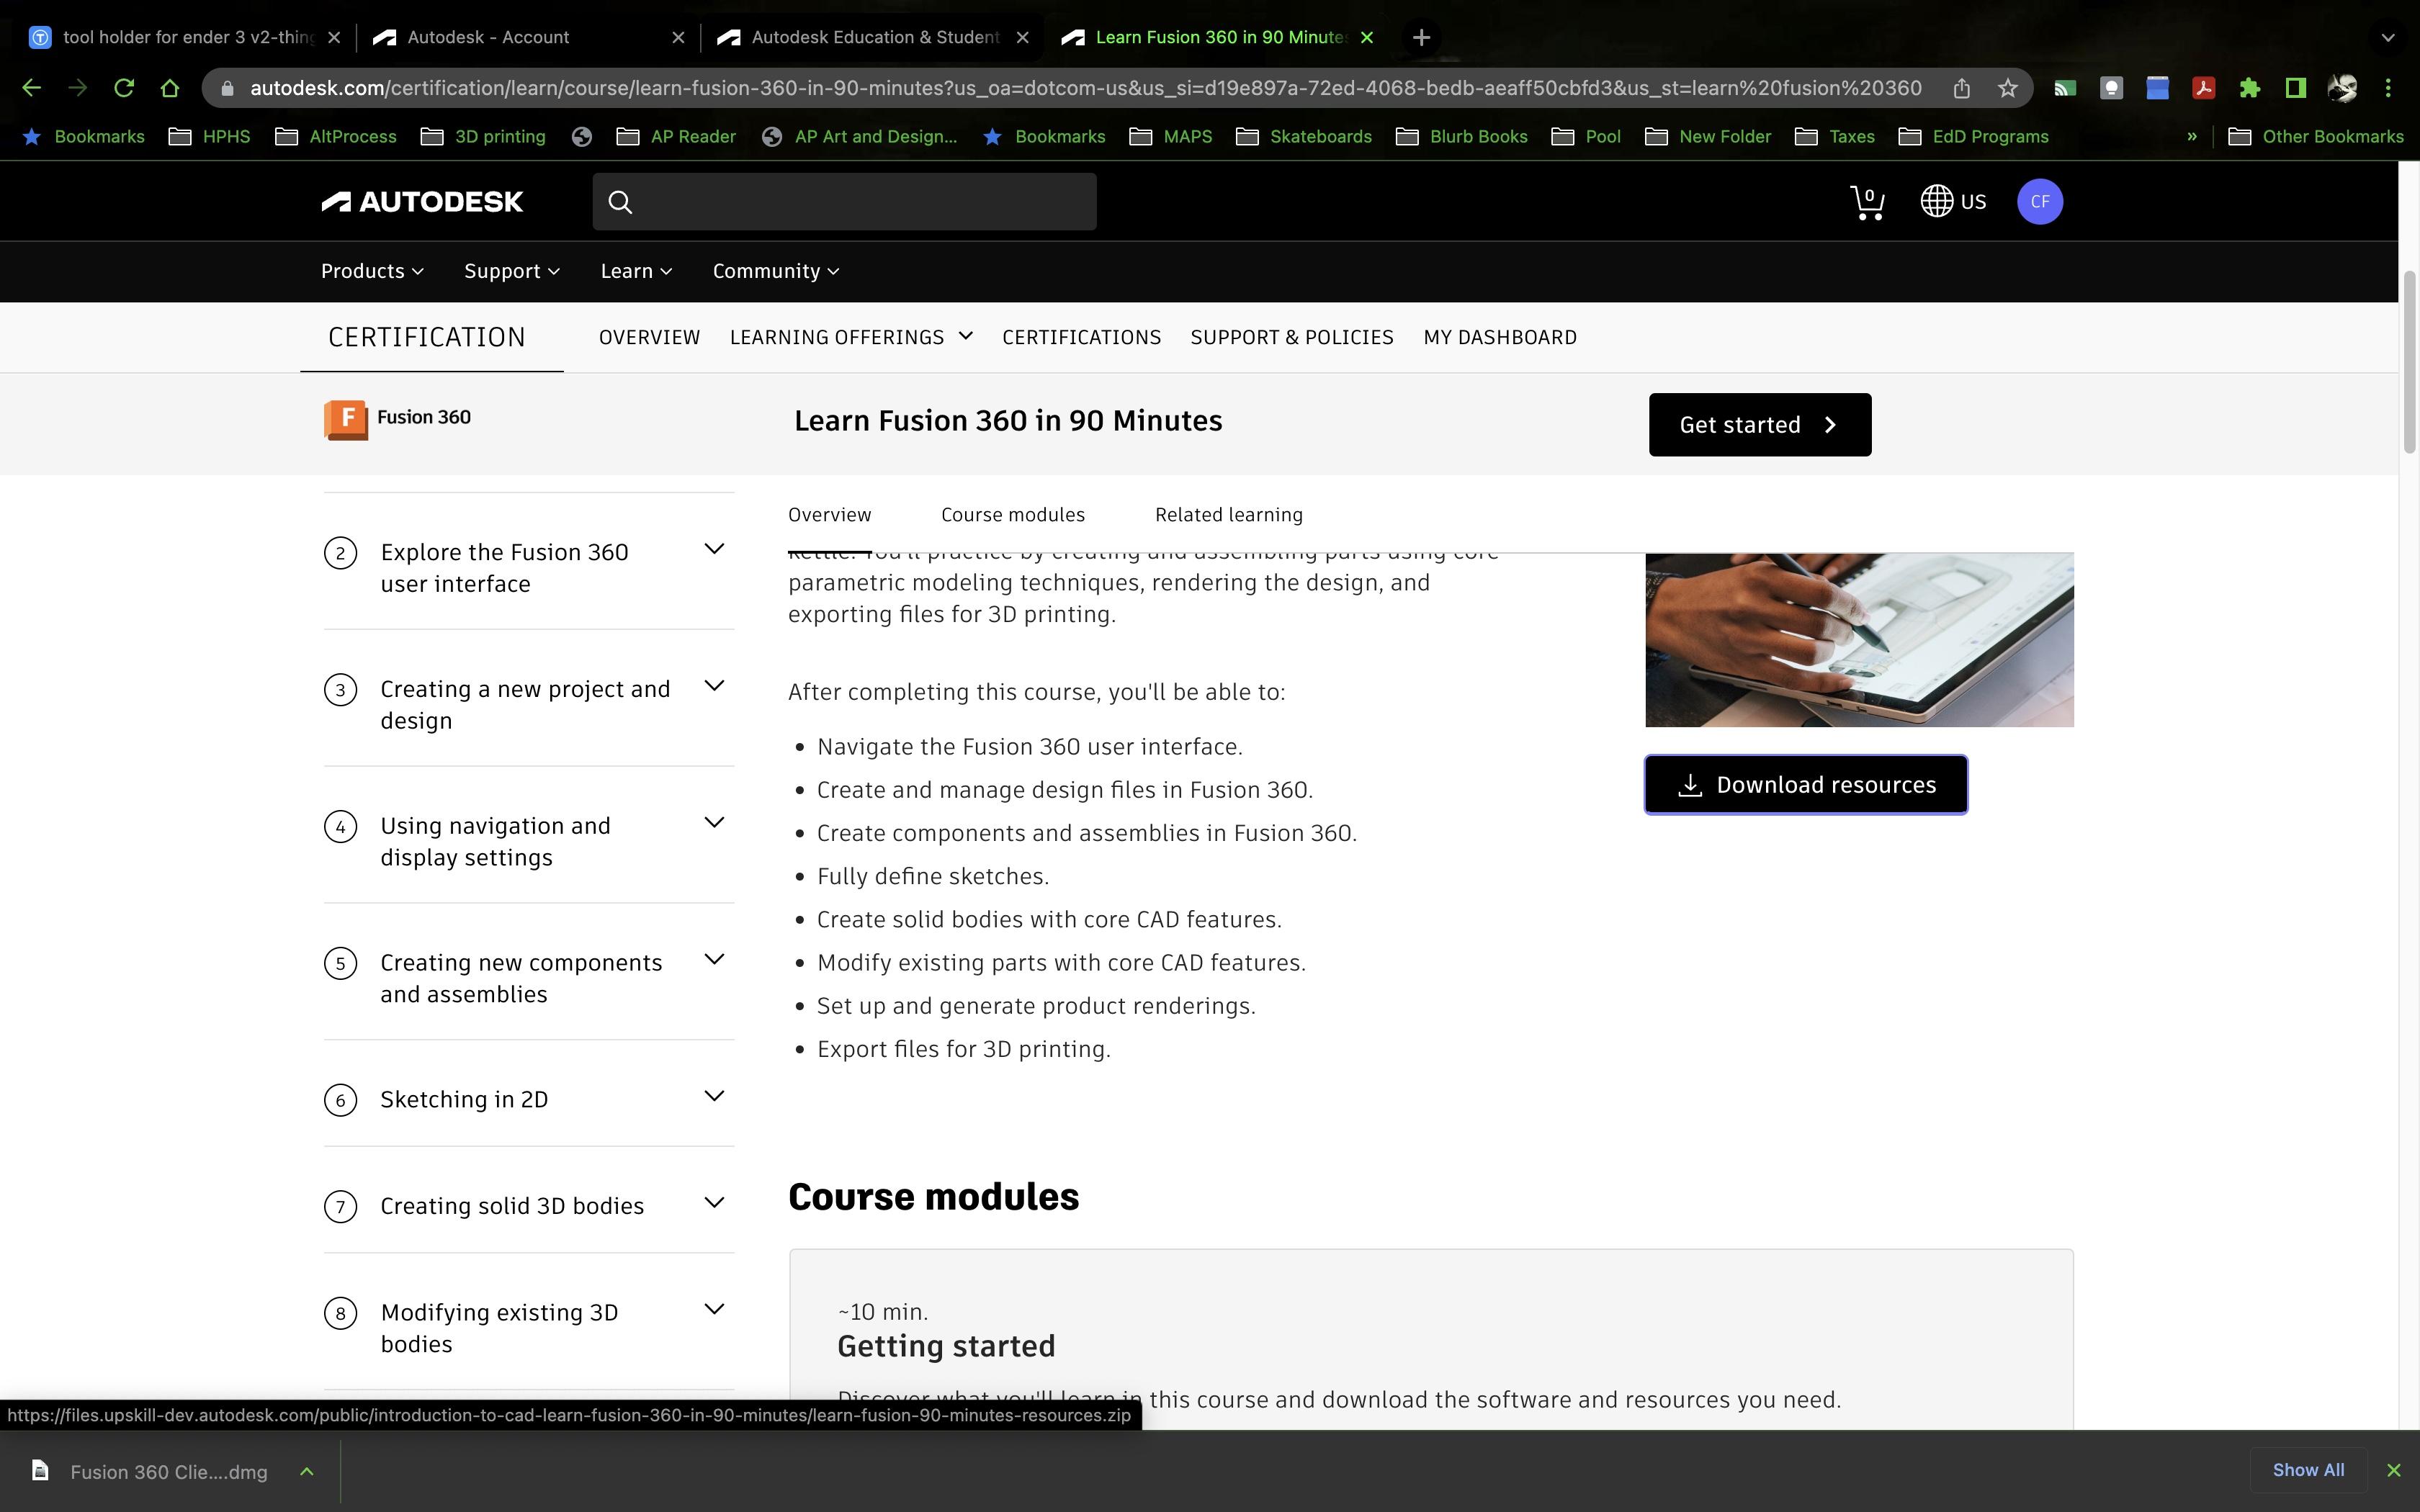Expand the Support menu

pos(512,271)
